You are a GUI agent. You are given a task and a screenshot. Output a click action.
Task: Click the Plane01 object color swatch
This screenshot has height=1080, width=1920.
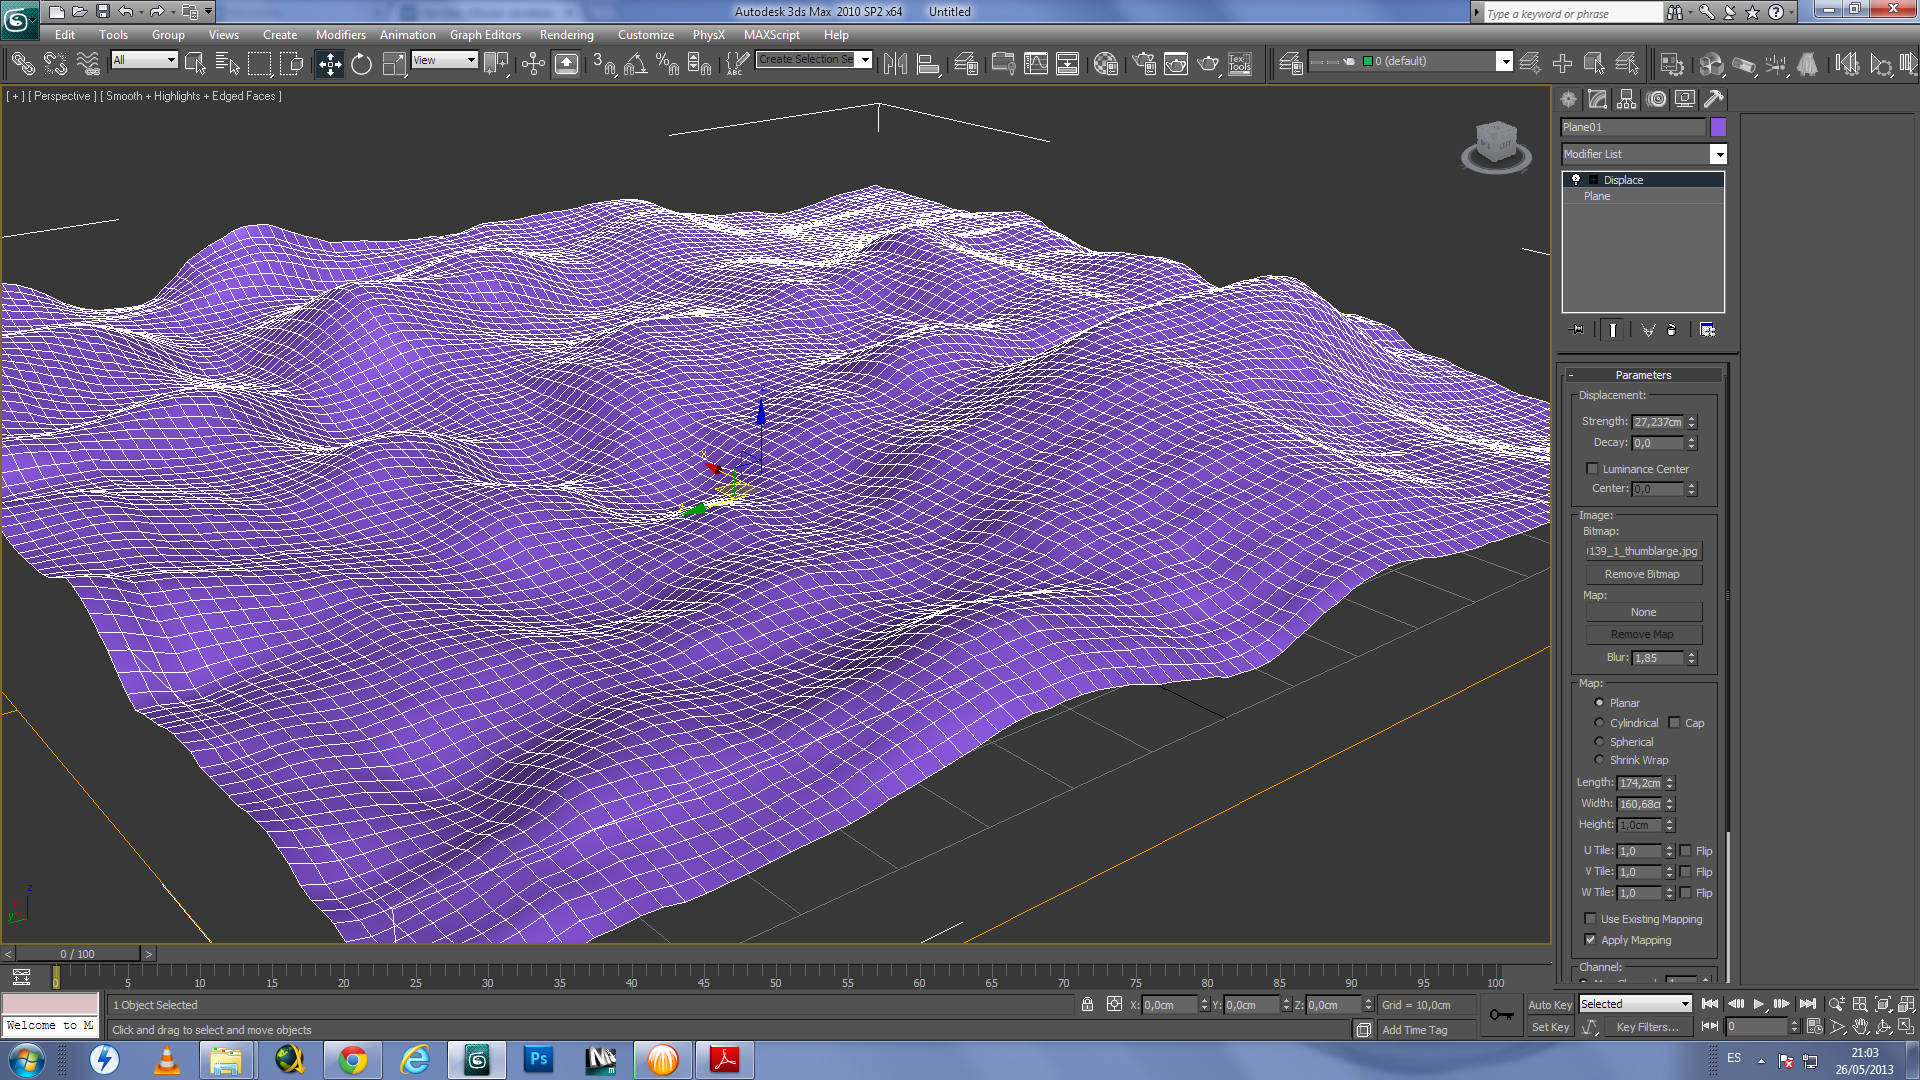point(1718,127)
